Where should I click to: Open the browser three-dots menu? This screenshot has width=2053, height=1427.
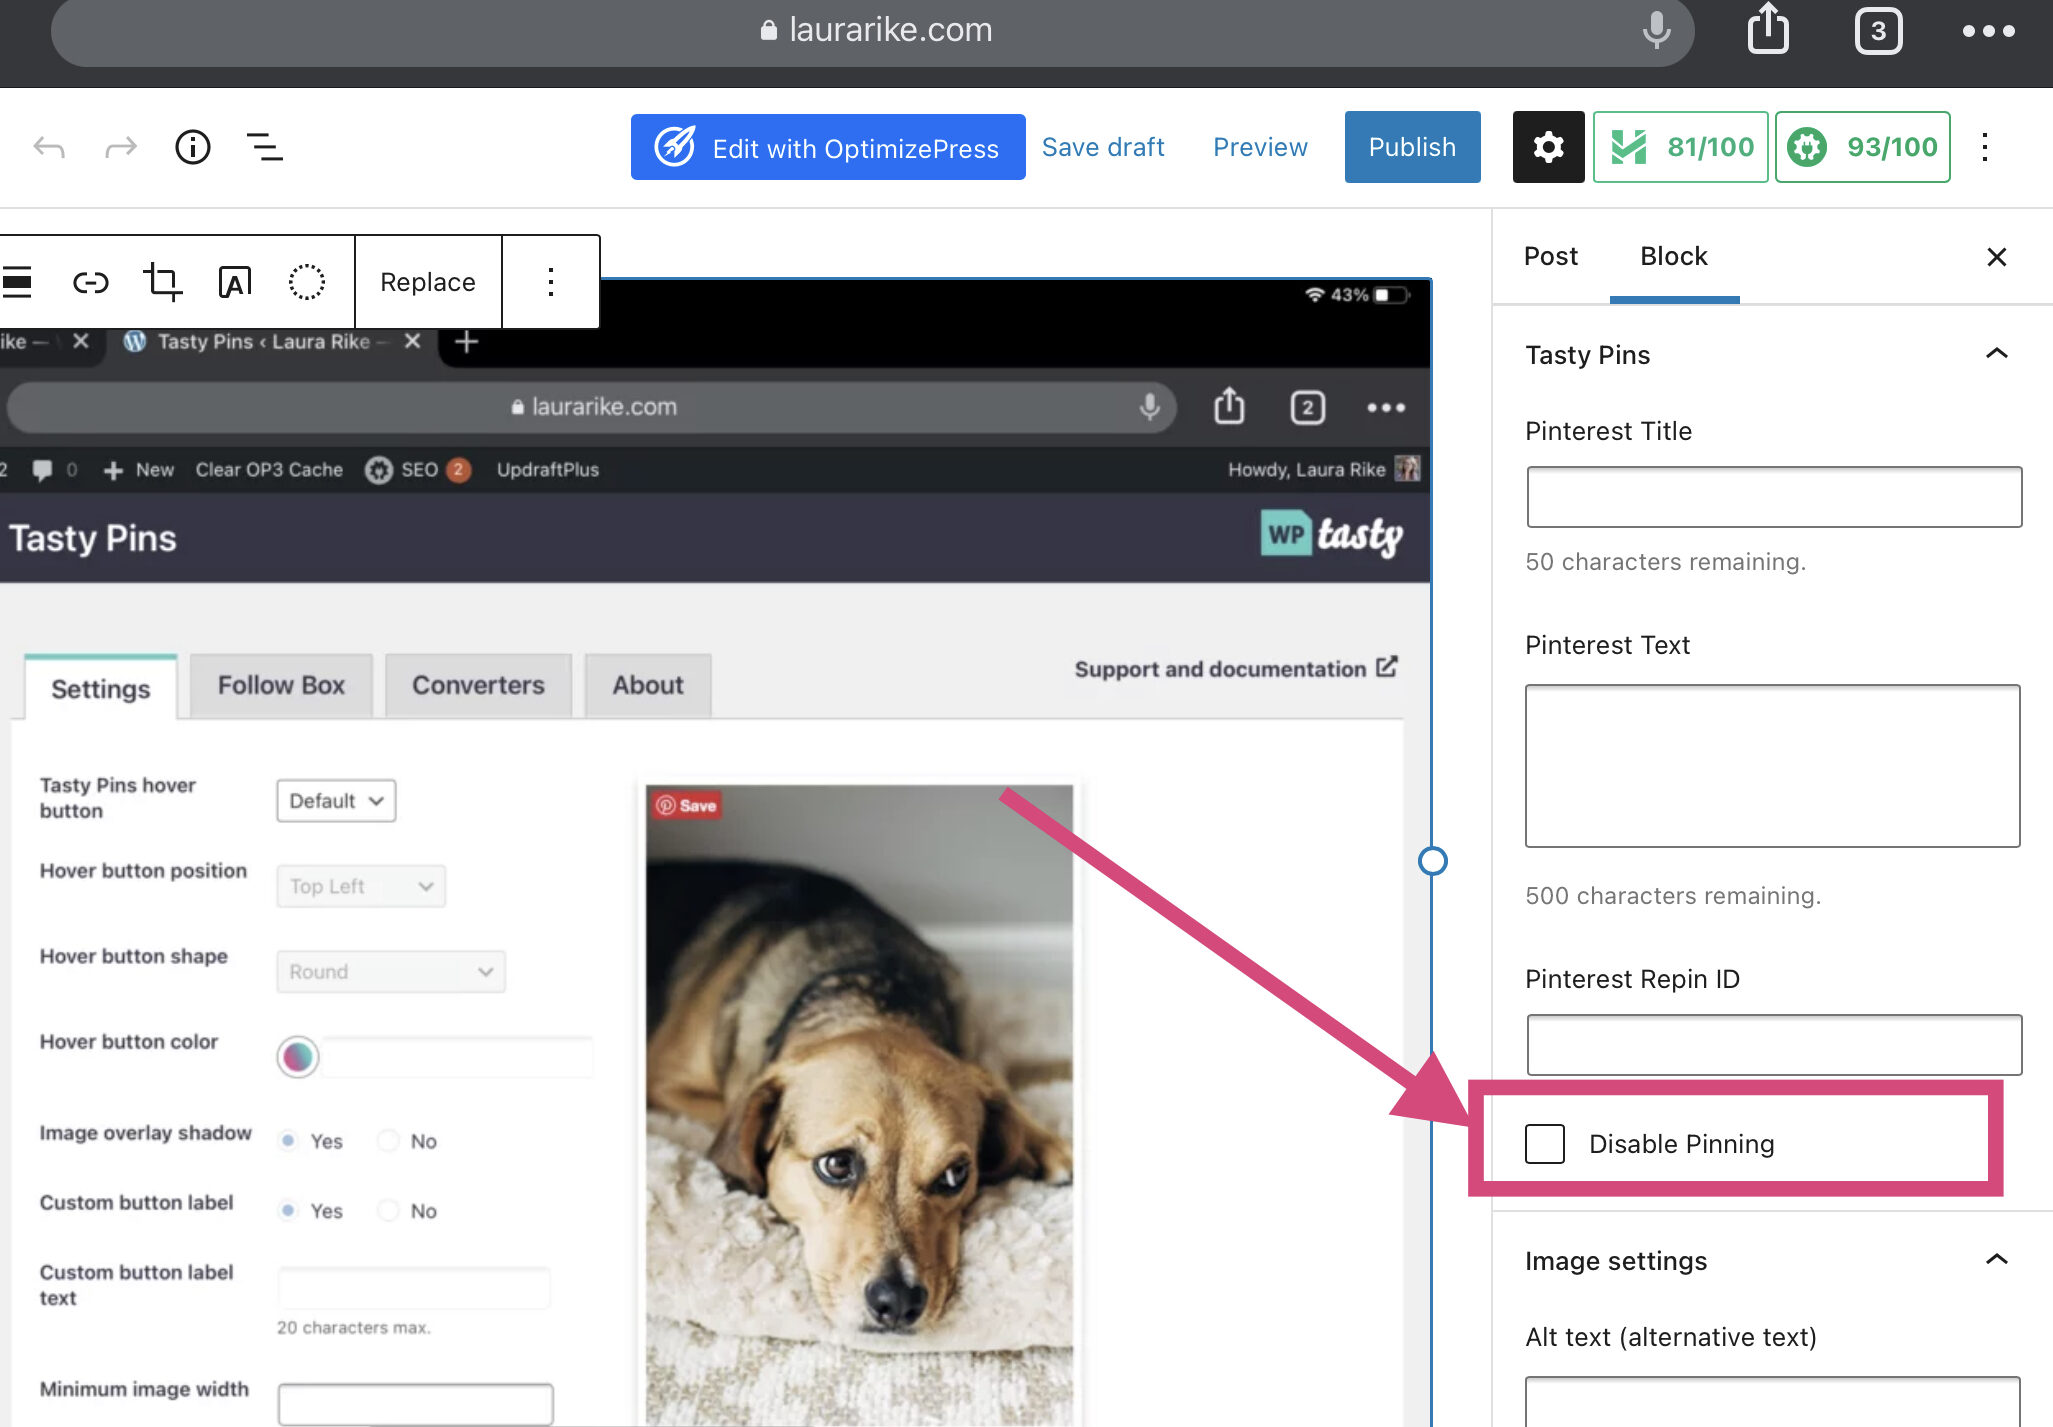click(x=1988, y=31)
